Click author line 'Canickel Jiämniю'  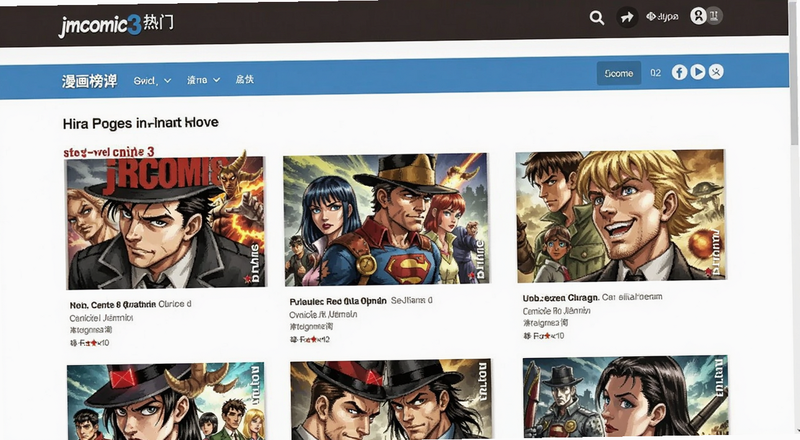coord(101,318)
